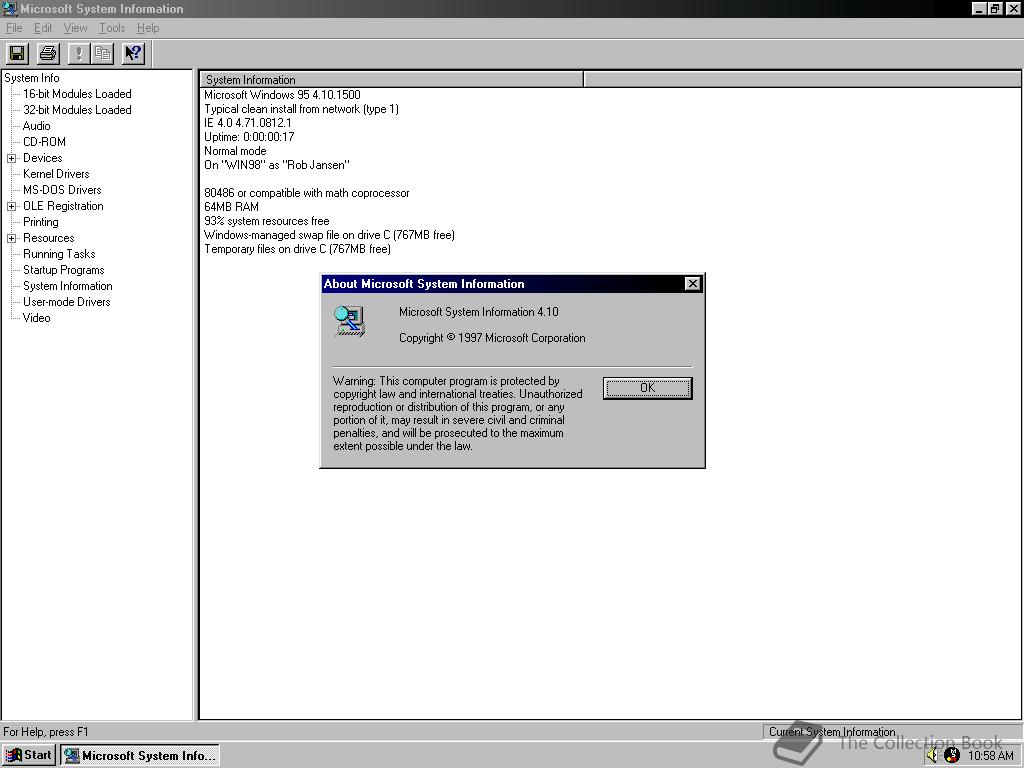Click the Normal mode line
1024x768 pixels.
click(x=235, y=151)
